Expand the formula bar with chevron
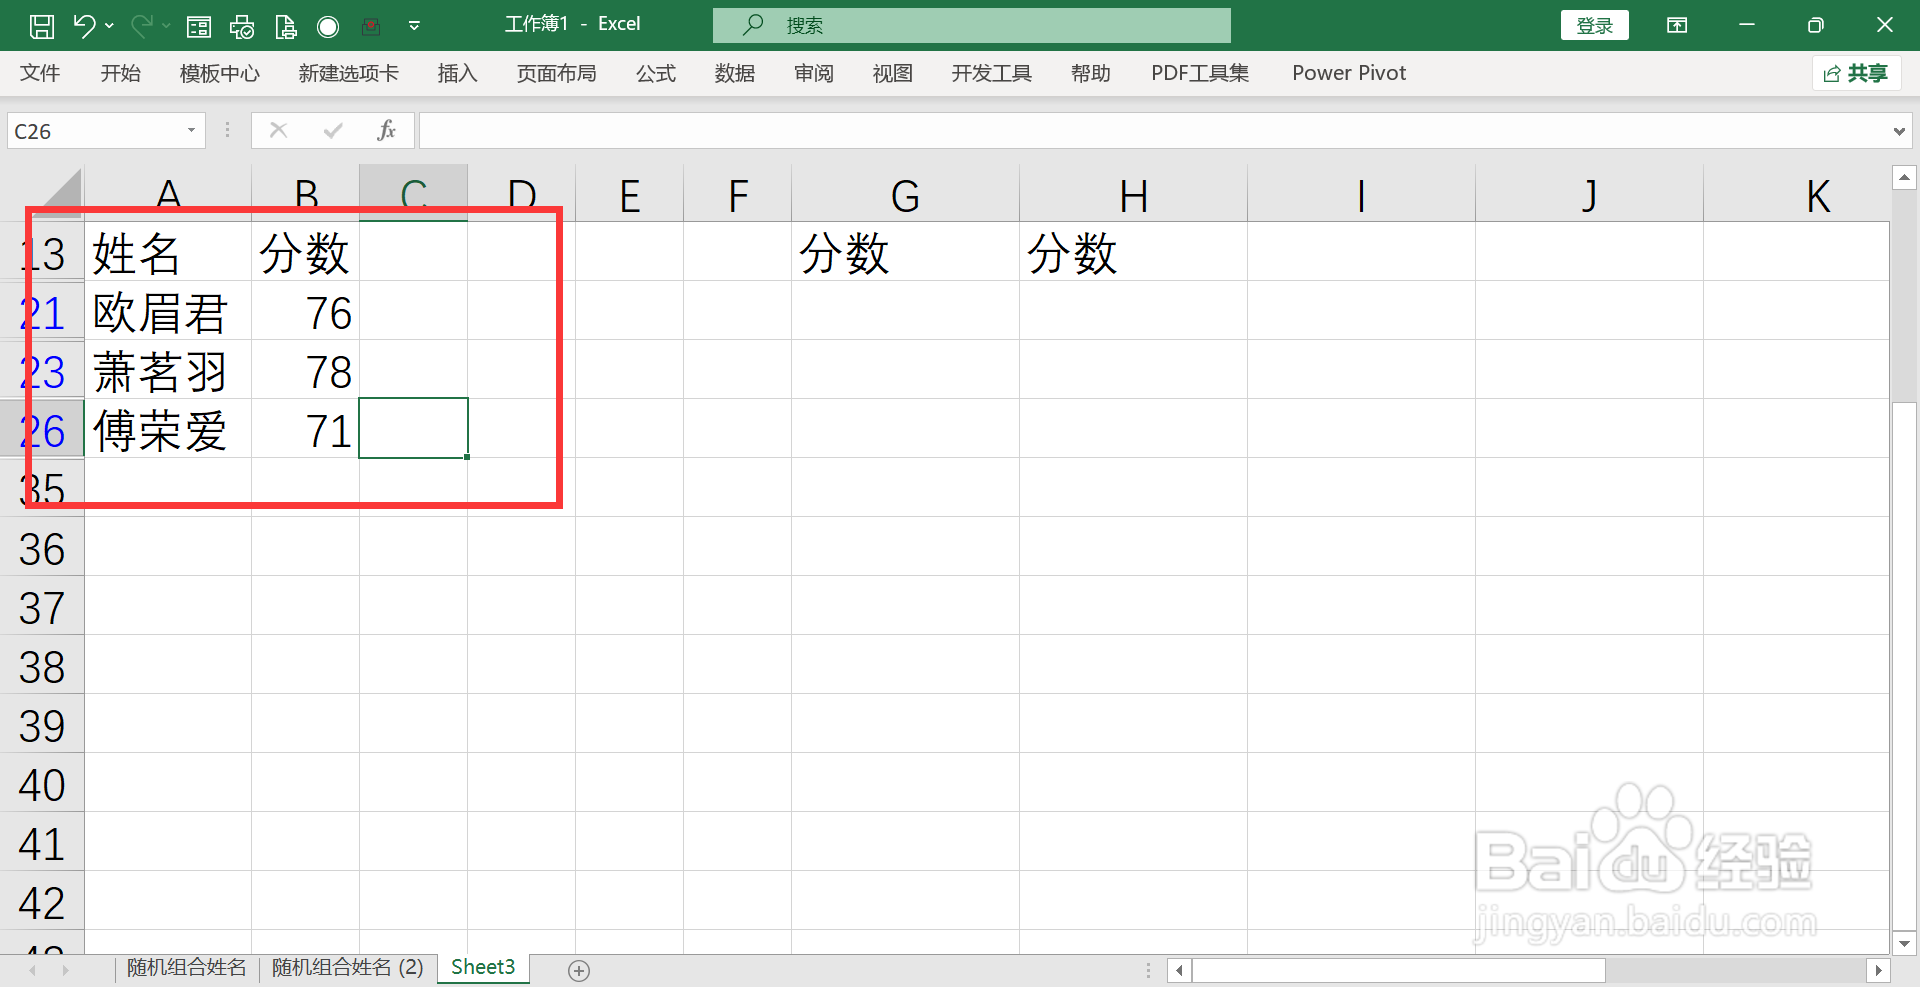1920x987 pixels. tap(1899, 131)
